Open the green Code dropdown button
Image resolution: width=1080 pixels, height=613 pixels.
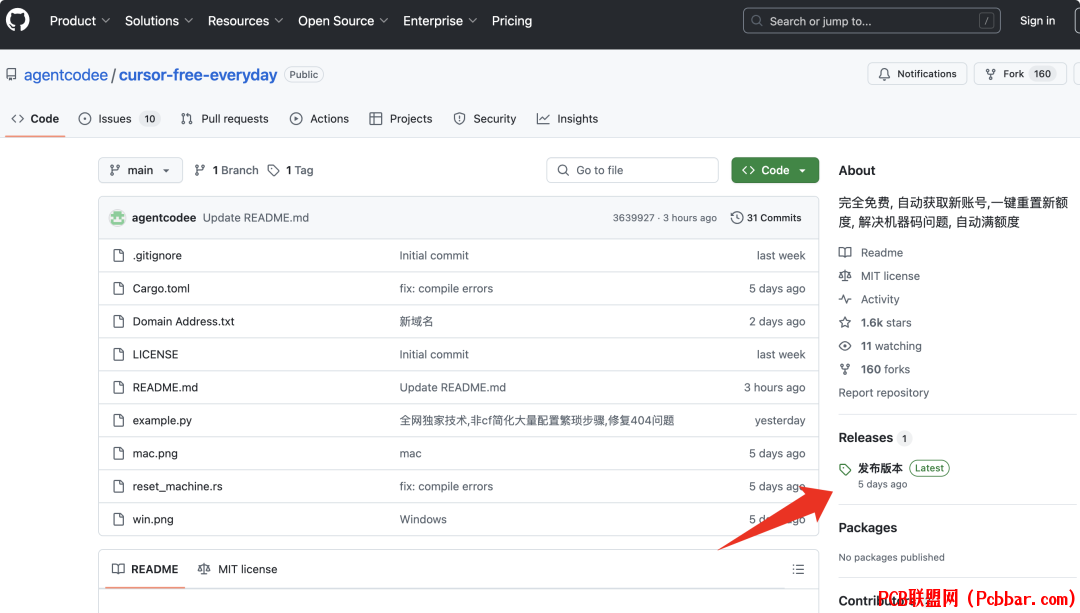(x=775, y=170)
